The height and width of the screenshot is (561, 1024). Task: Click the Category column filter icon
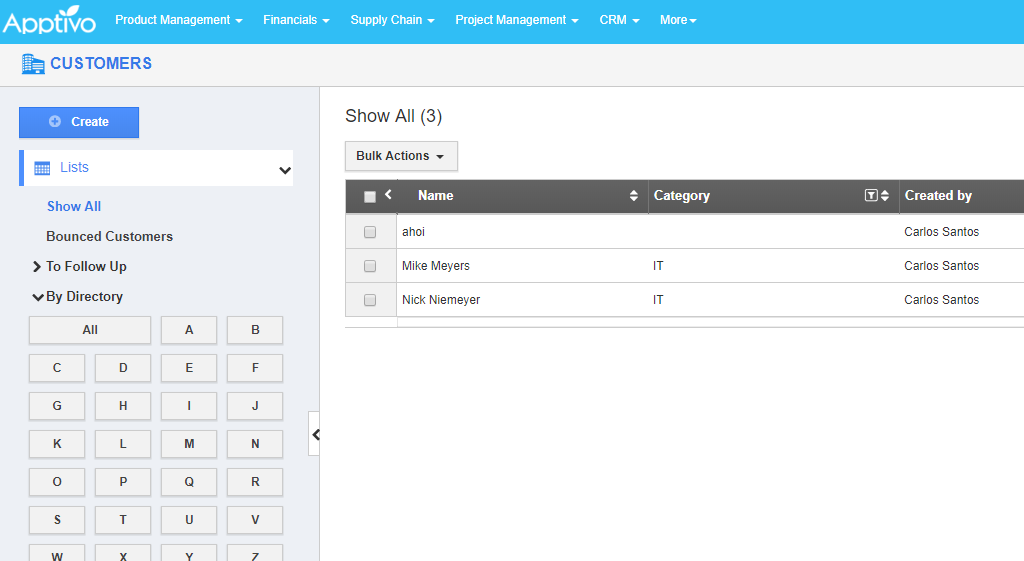(x=871, y=196)
